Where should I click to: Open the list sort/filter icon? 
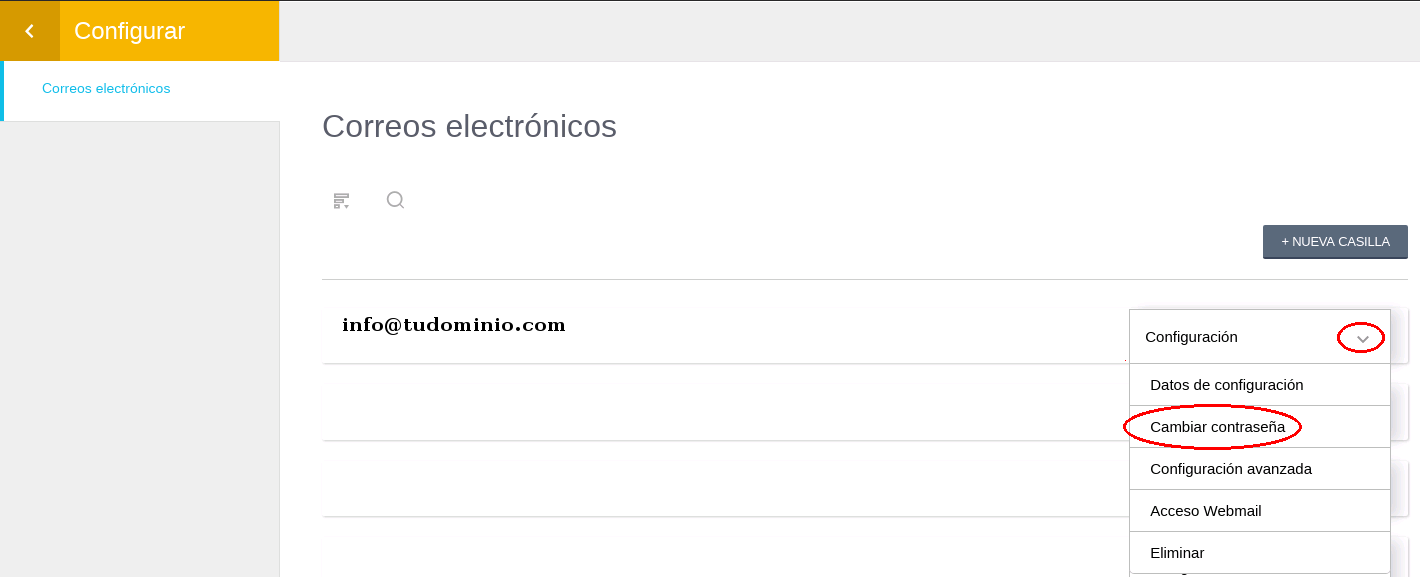click(x=341, y=201)
